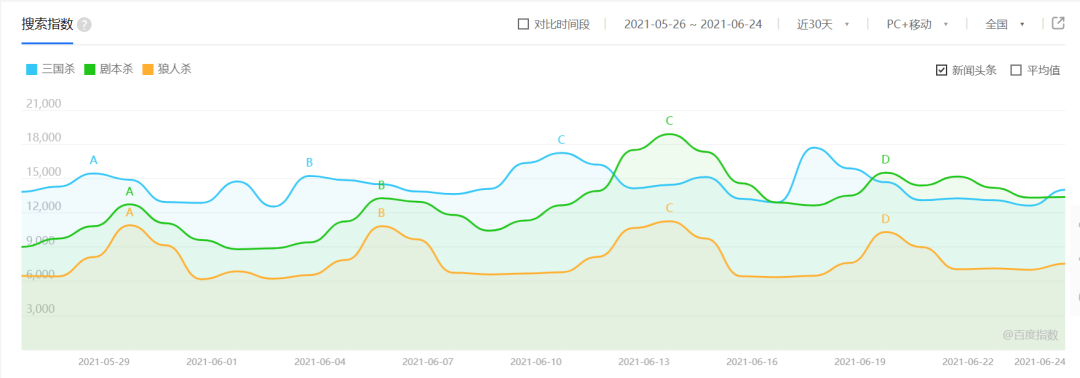Open the 全国 region dropdown
The image size is (1080, 378).
pos(1005,24)
